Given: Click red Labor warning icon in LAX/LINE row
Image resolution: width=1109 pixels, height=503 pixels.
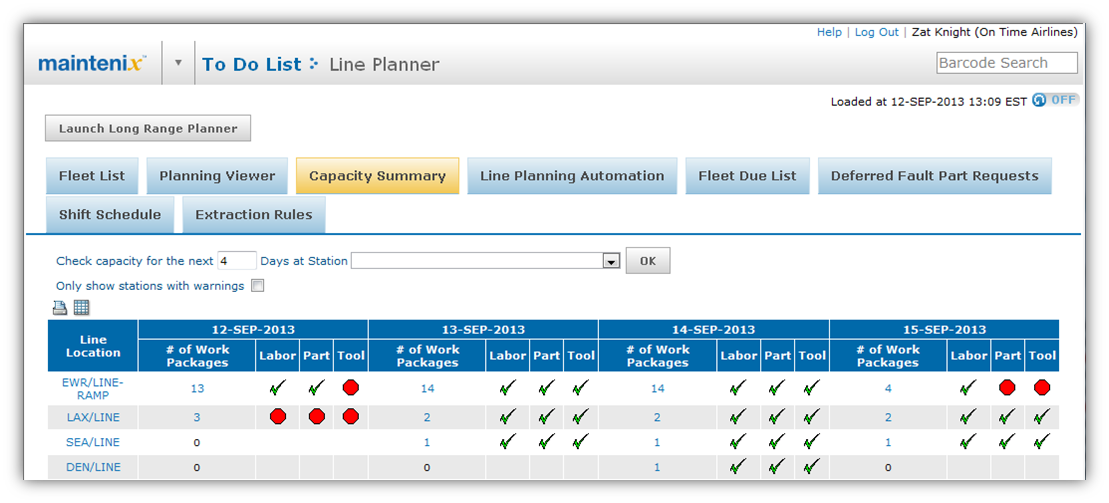Looking at the screenshot, I should tap(278, 416).
